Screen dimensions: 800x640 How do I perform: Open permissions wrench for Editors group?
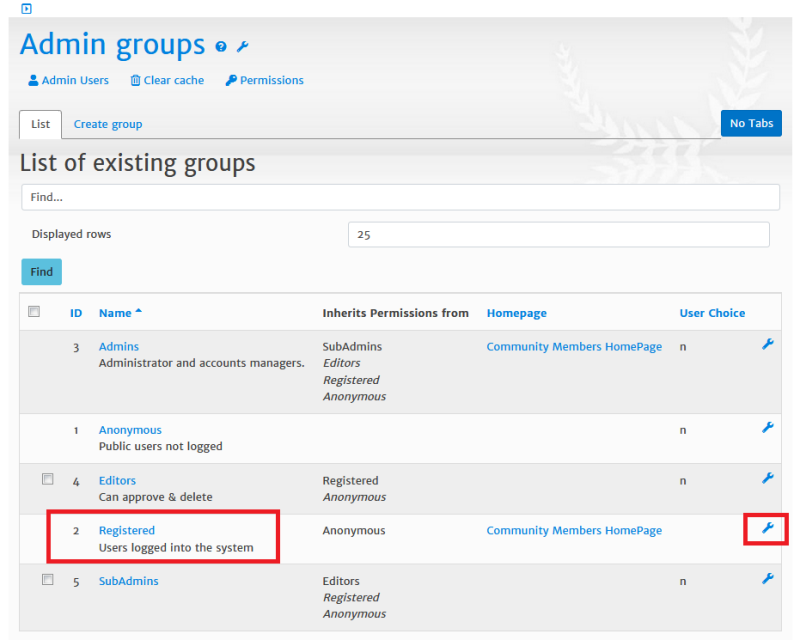767,478
